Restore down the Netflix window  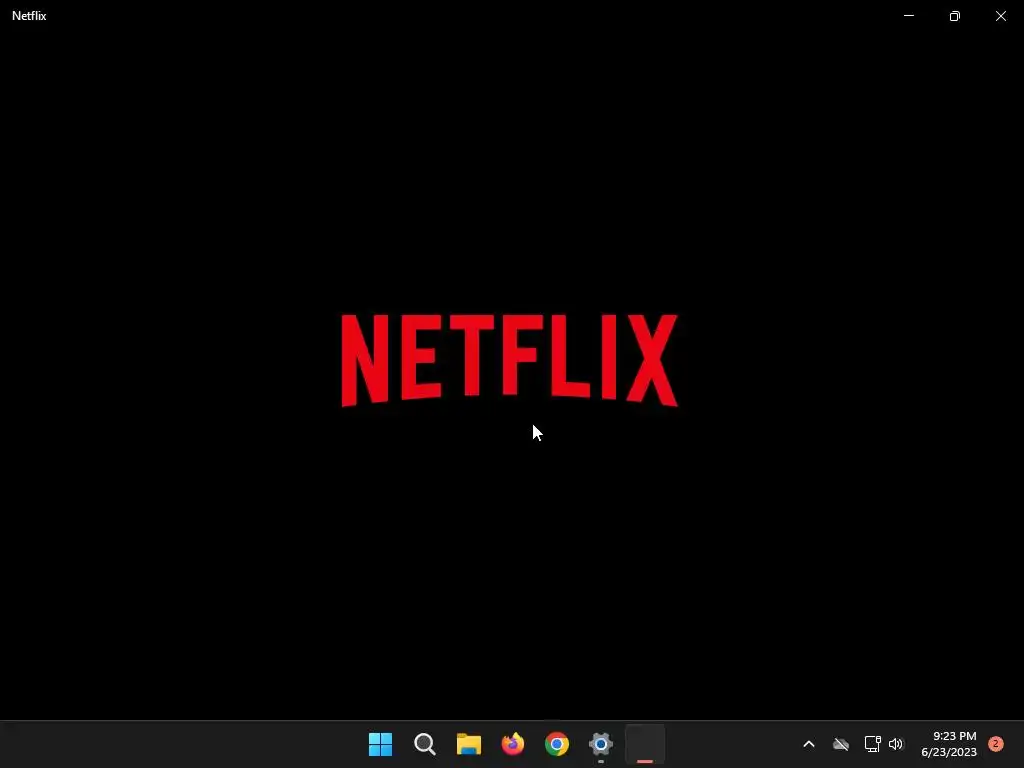coord(955,16)
